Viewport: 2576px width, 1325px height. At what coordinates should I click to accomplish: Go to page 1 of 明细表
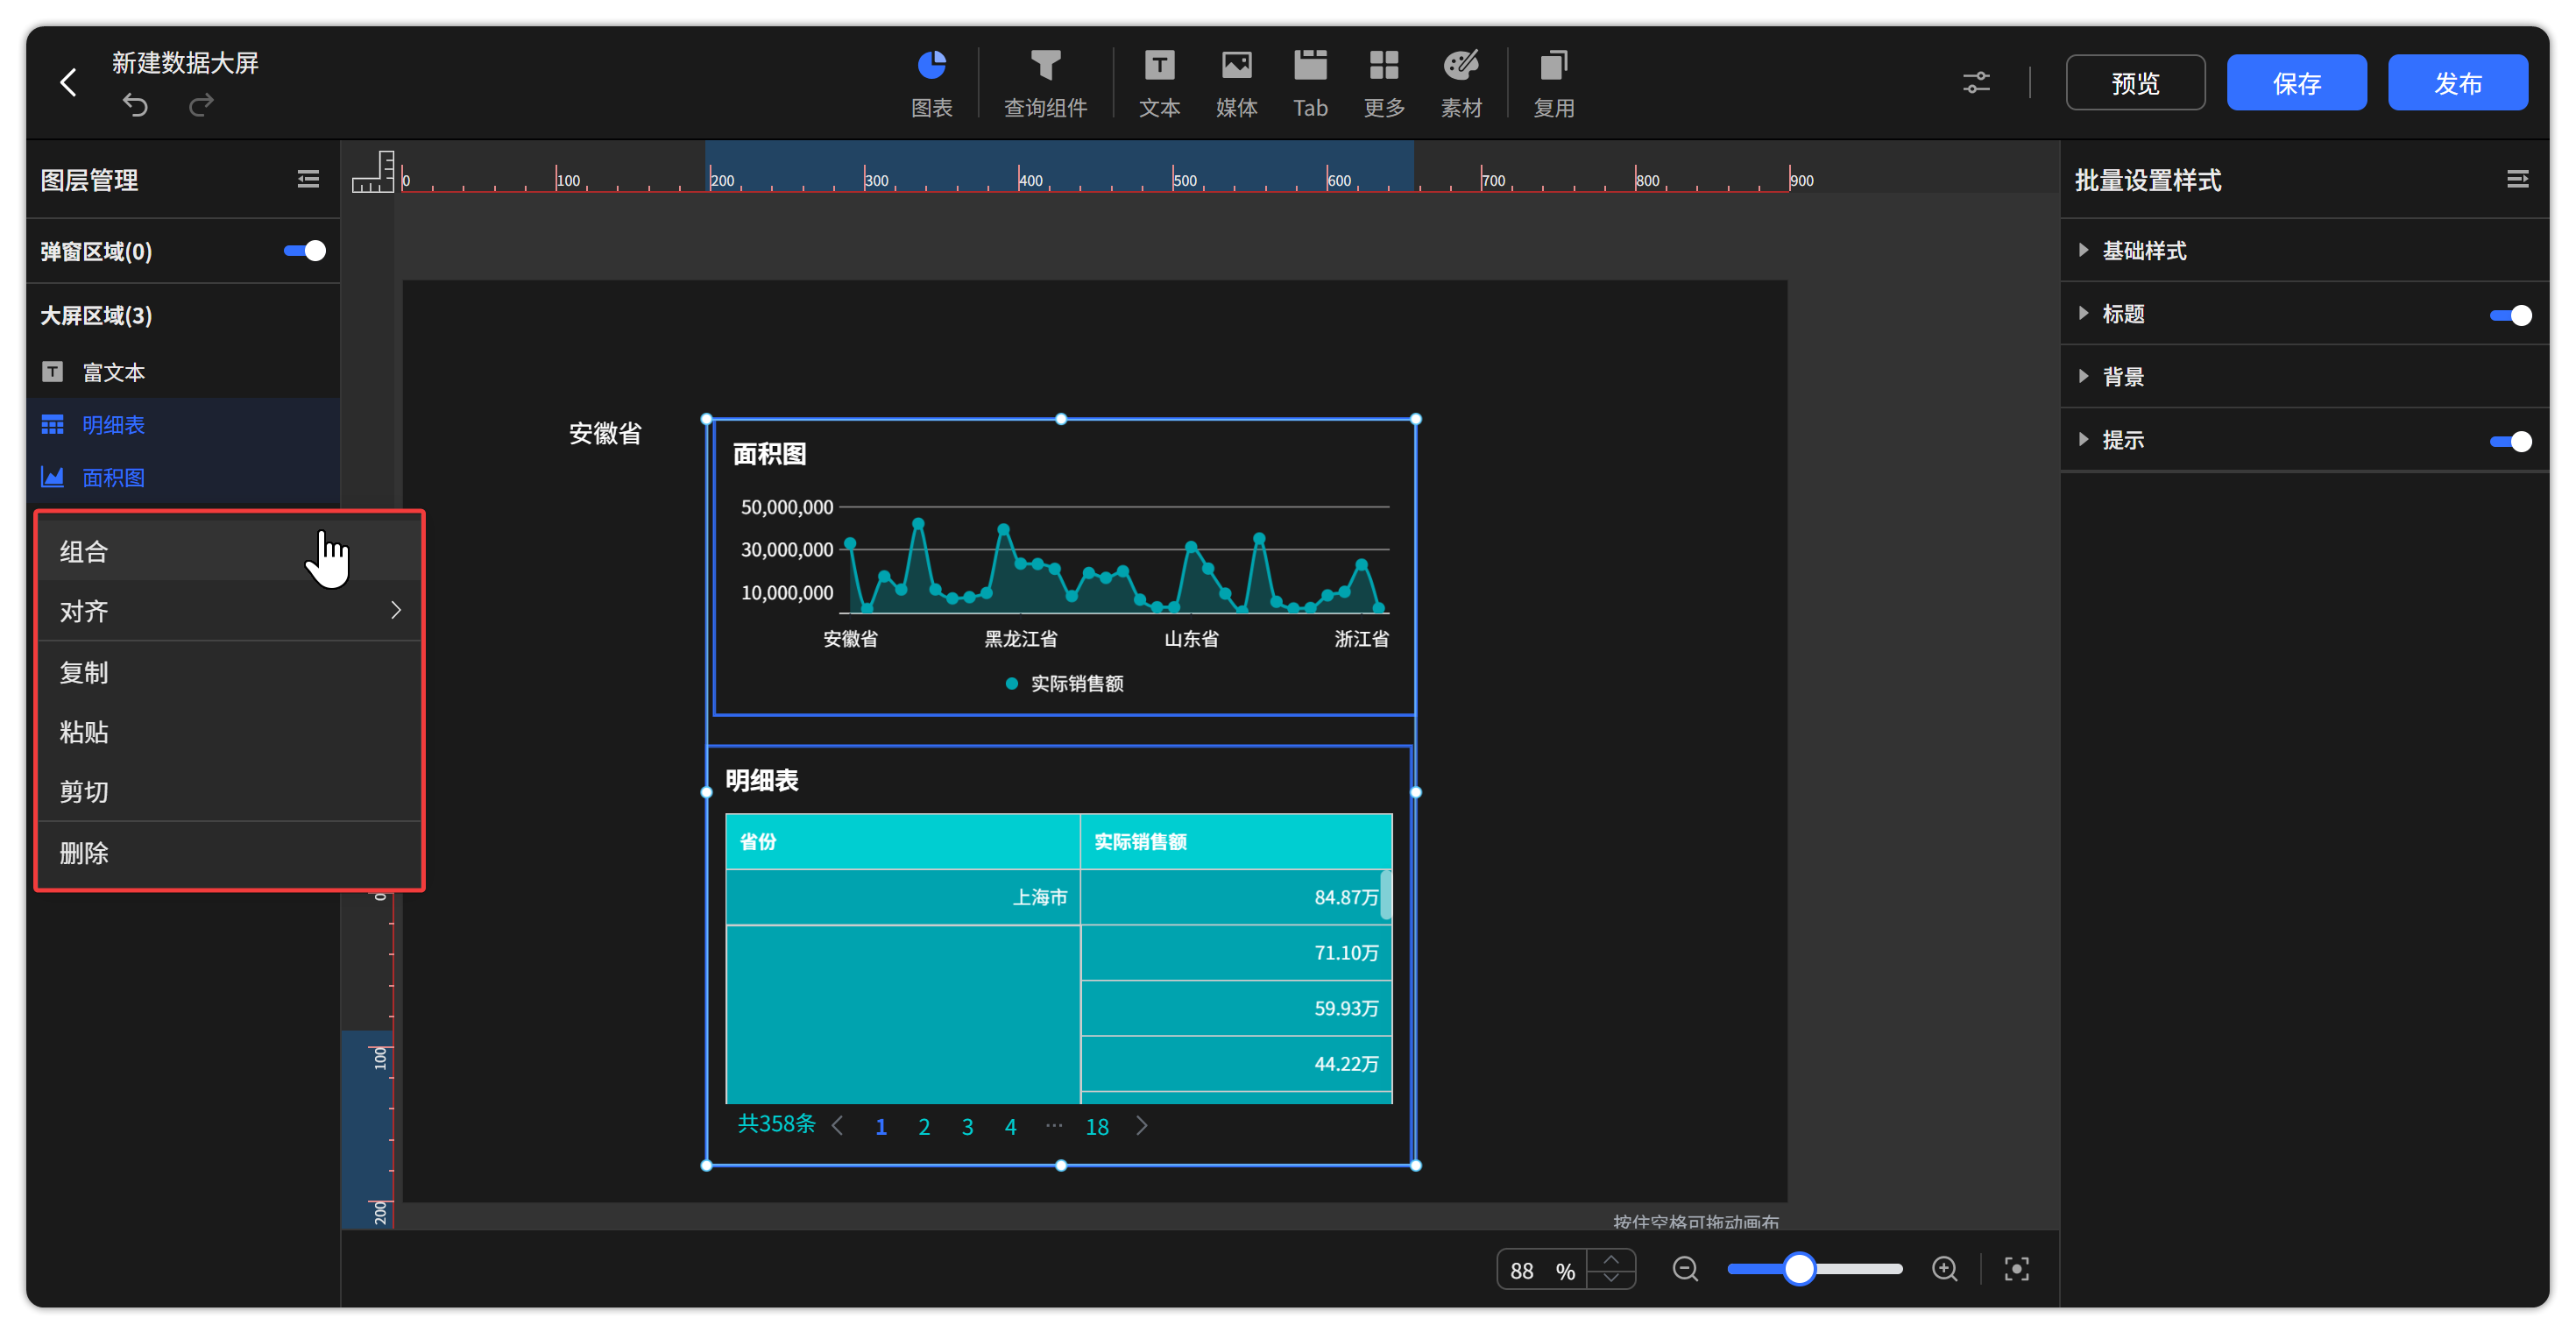tap(881, 1127)
